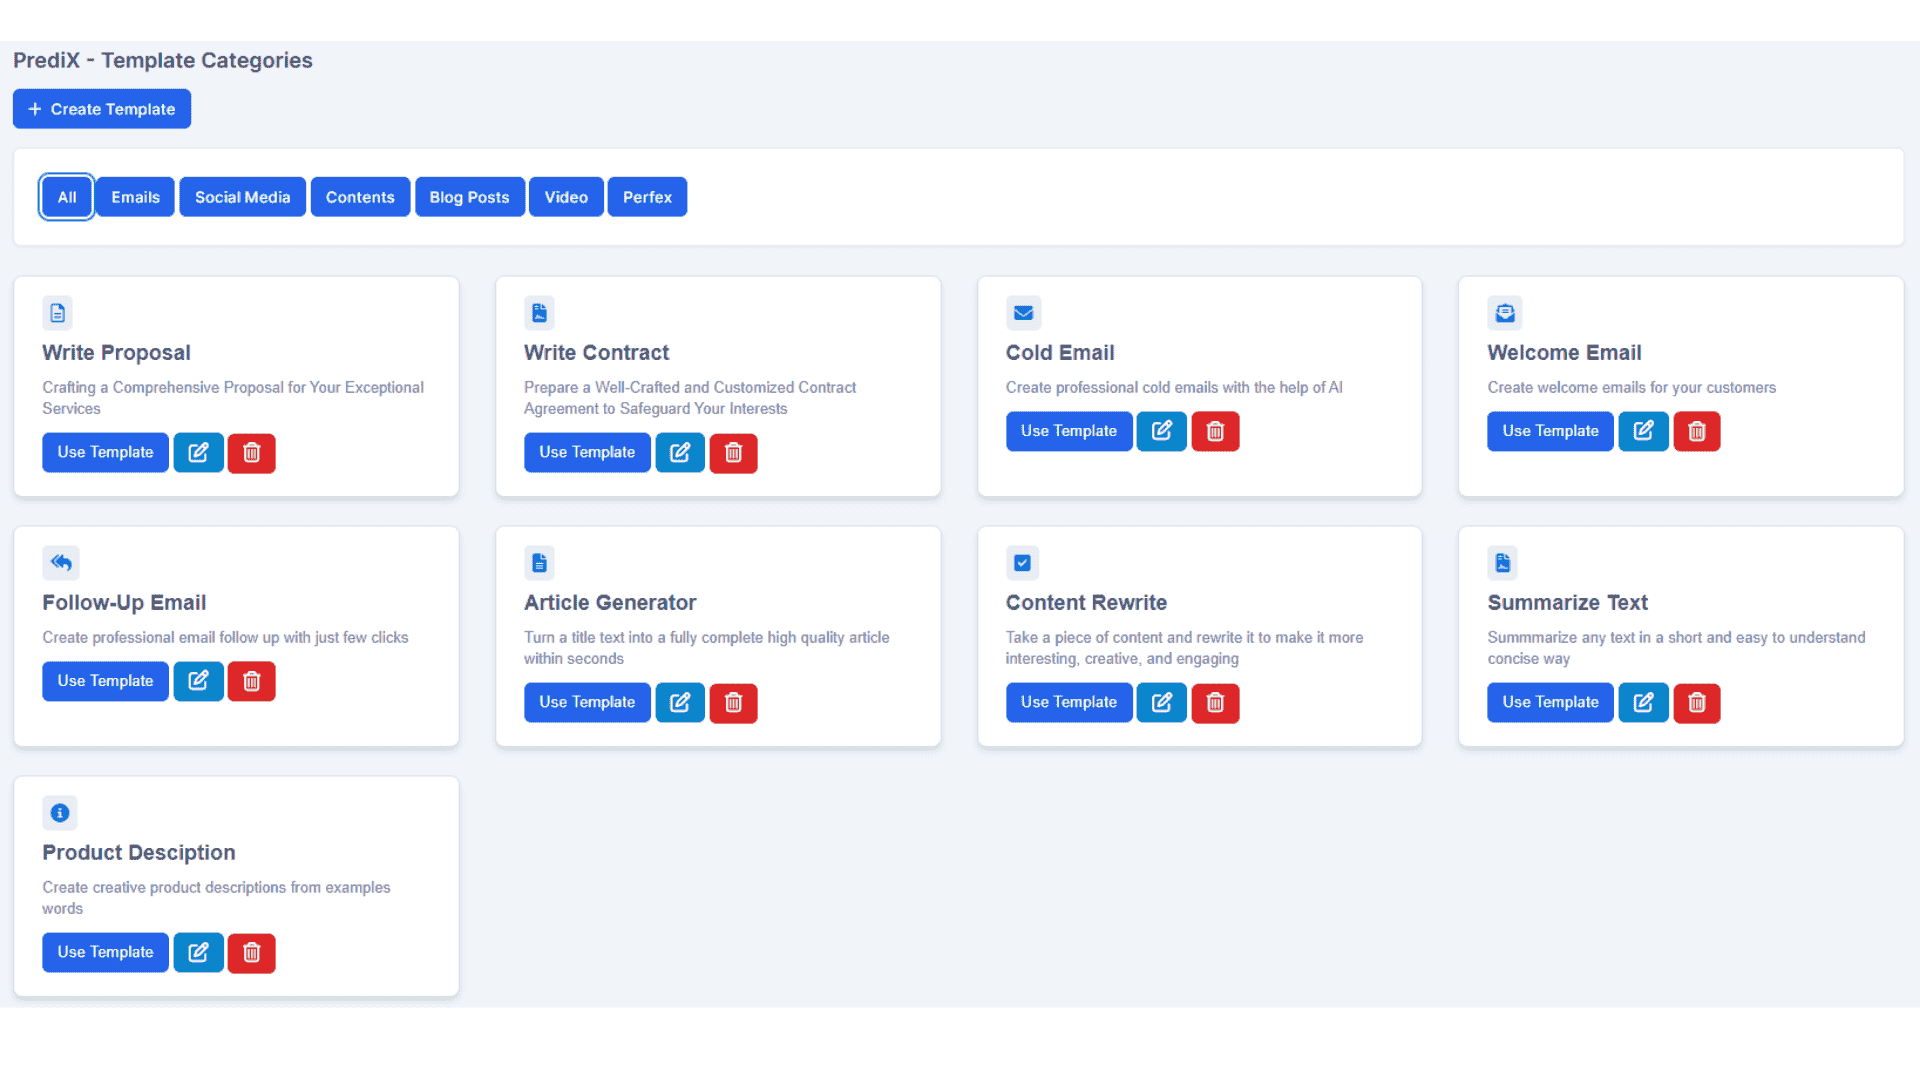Show the Contents category templates
Screen dimensions: 1920x1080
[360, 197]
